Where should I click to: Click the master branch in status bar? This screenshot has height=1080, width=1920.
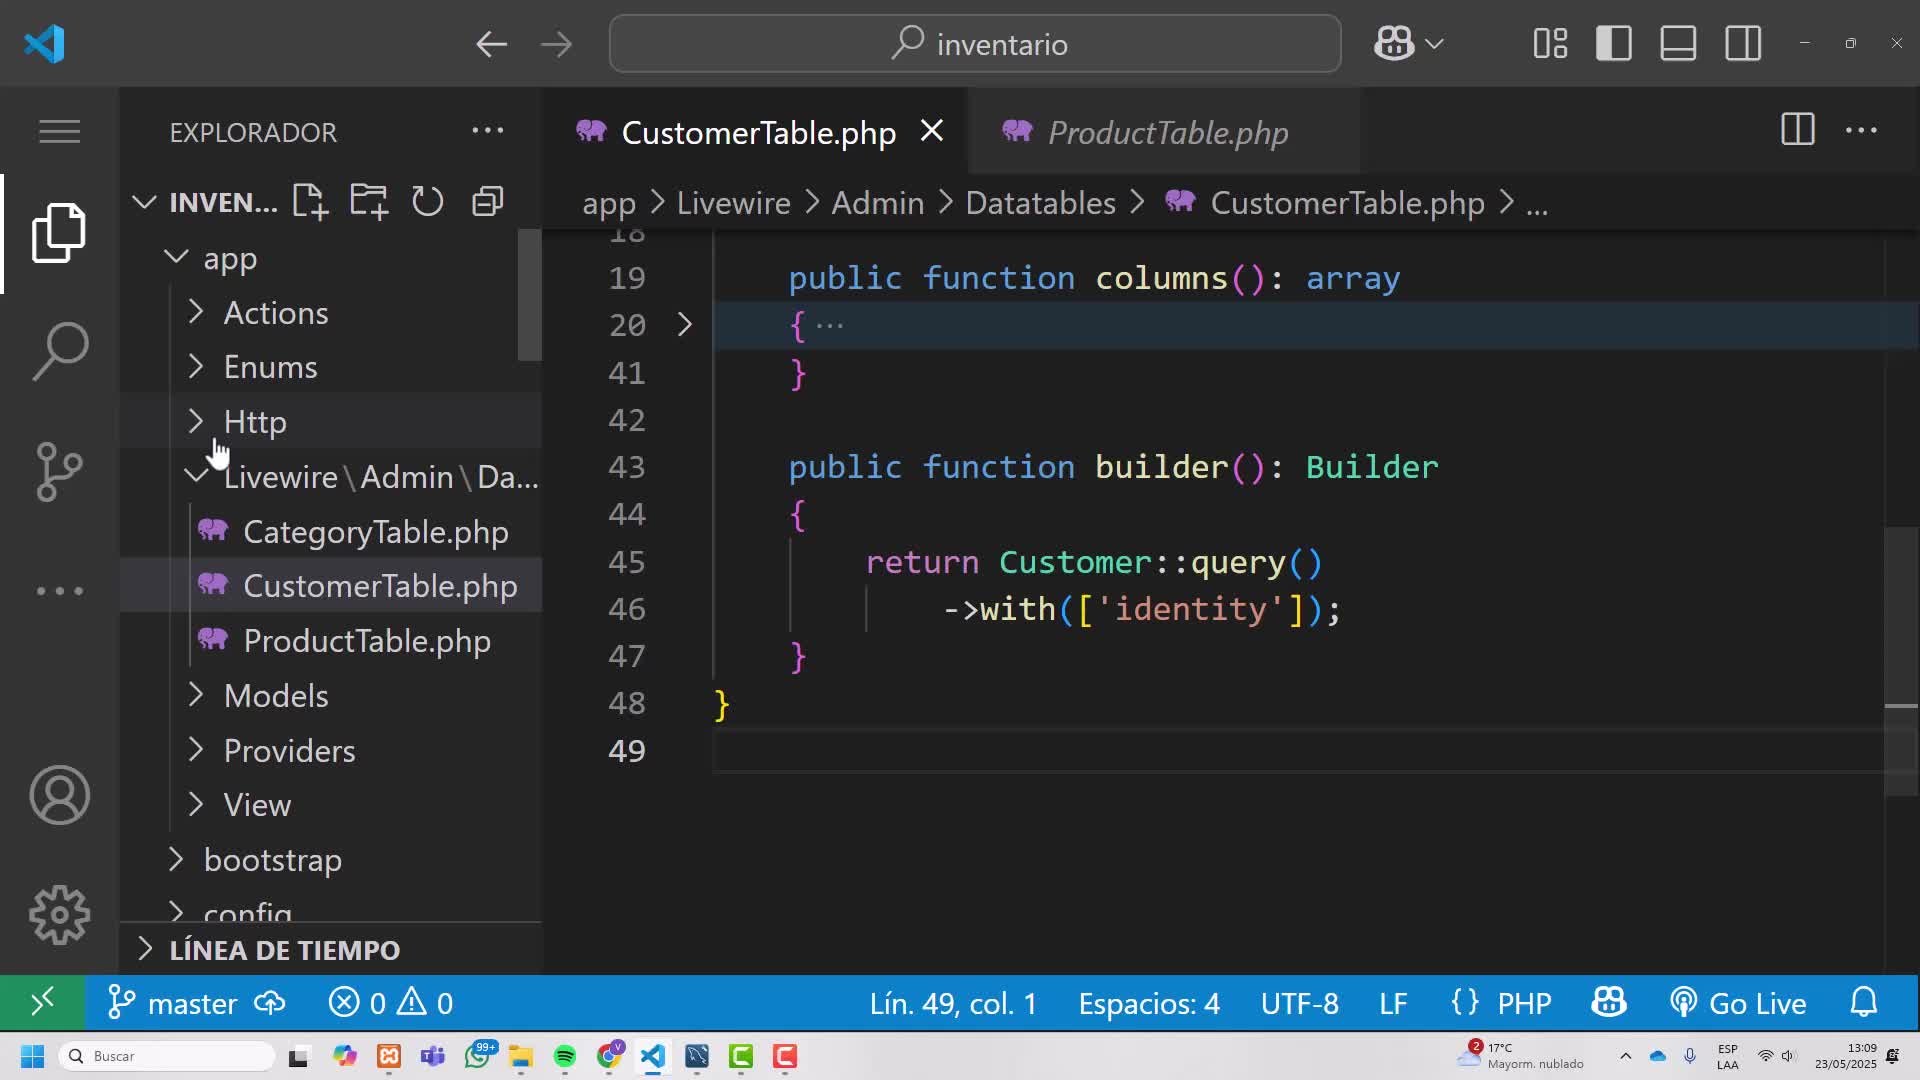tap(173, 1002)
